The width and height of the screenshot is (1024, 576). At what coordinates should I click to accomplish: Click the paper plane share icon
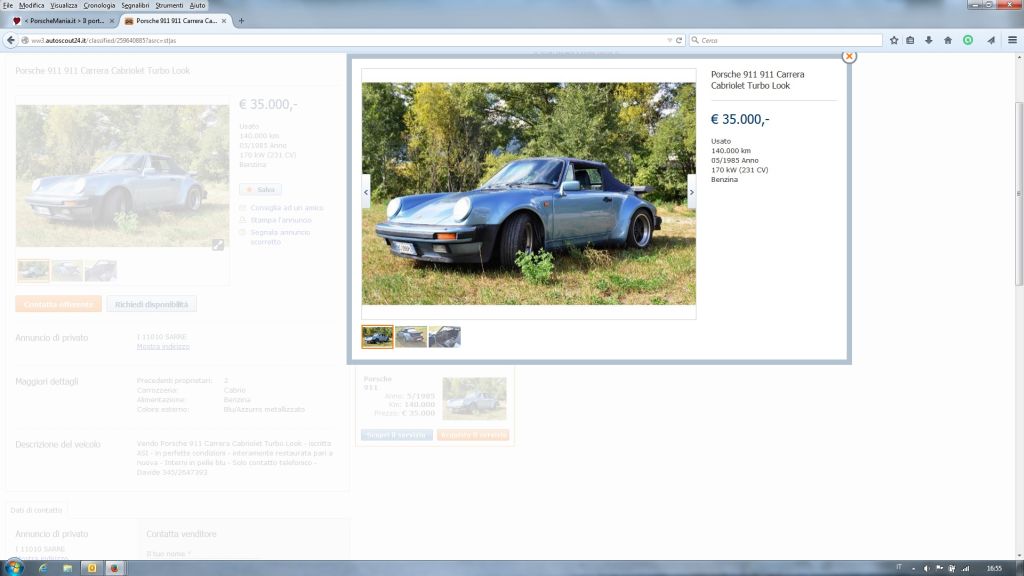click(x=991, y=40)
